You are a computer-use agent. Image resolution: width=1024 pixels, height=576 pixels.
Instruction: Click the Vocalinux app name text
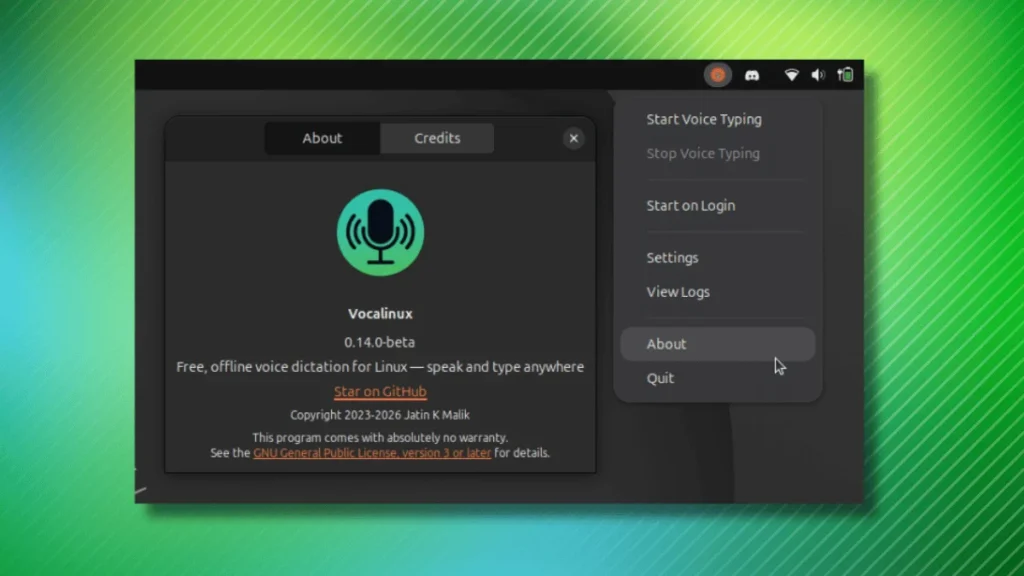pyautogui.click(x=380, y=314)
